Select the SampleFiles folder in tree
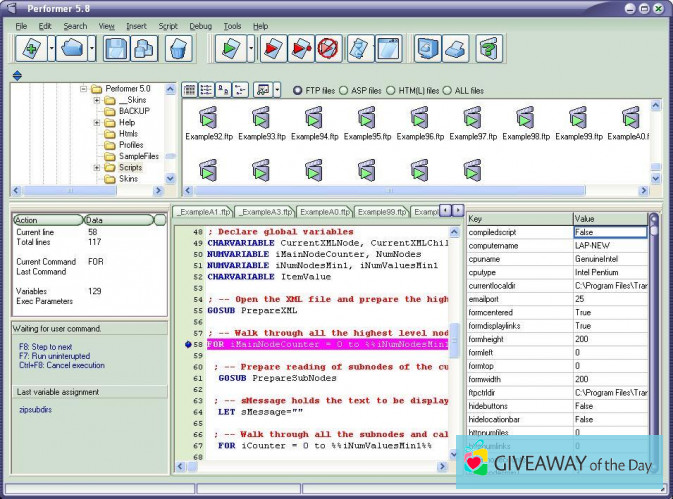Viewport: 673px width, 499px height. point(138,156)
